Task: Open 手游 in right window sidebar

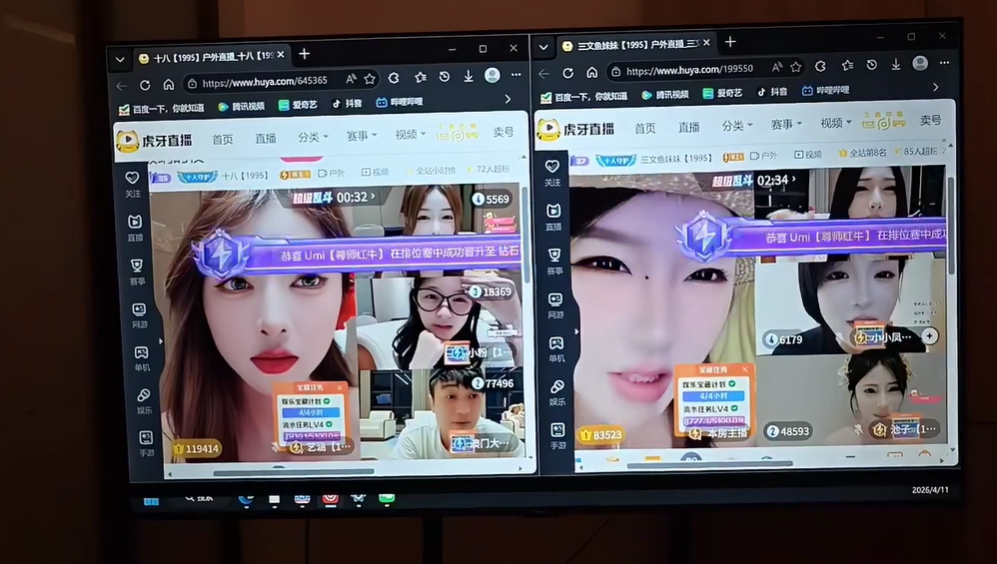Action: pyautogui.click(x=558, y=436)
